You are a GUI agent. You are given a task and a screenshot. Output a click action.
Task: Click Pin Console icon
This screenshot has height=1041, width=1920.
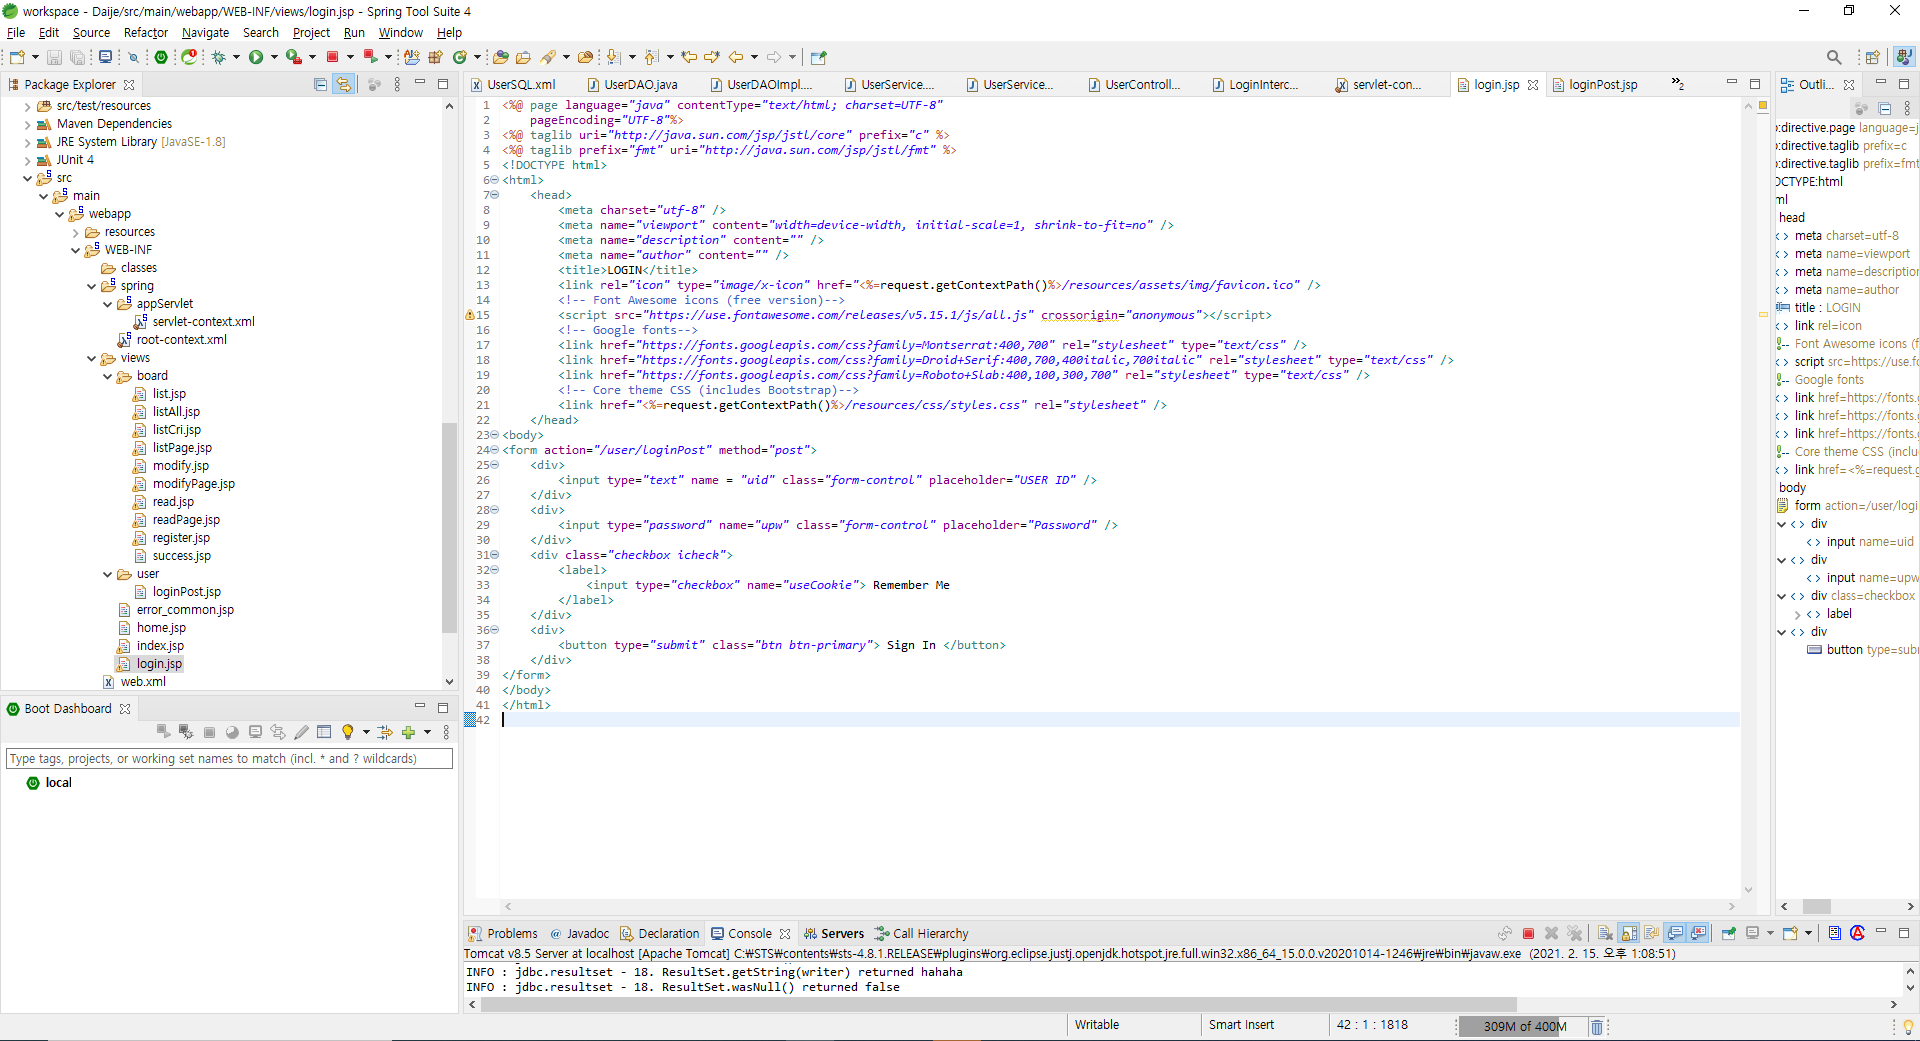(1729, 933)
